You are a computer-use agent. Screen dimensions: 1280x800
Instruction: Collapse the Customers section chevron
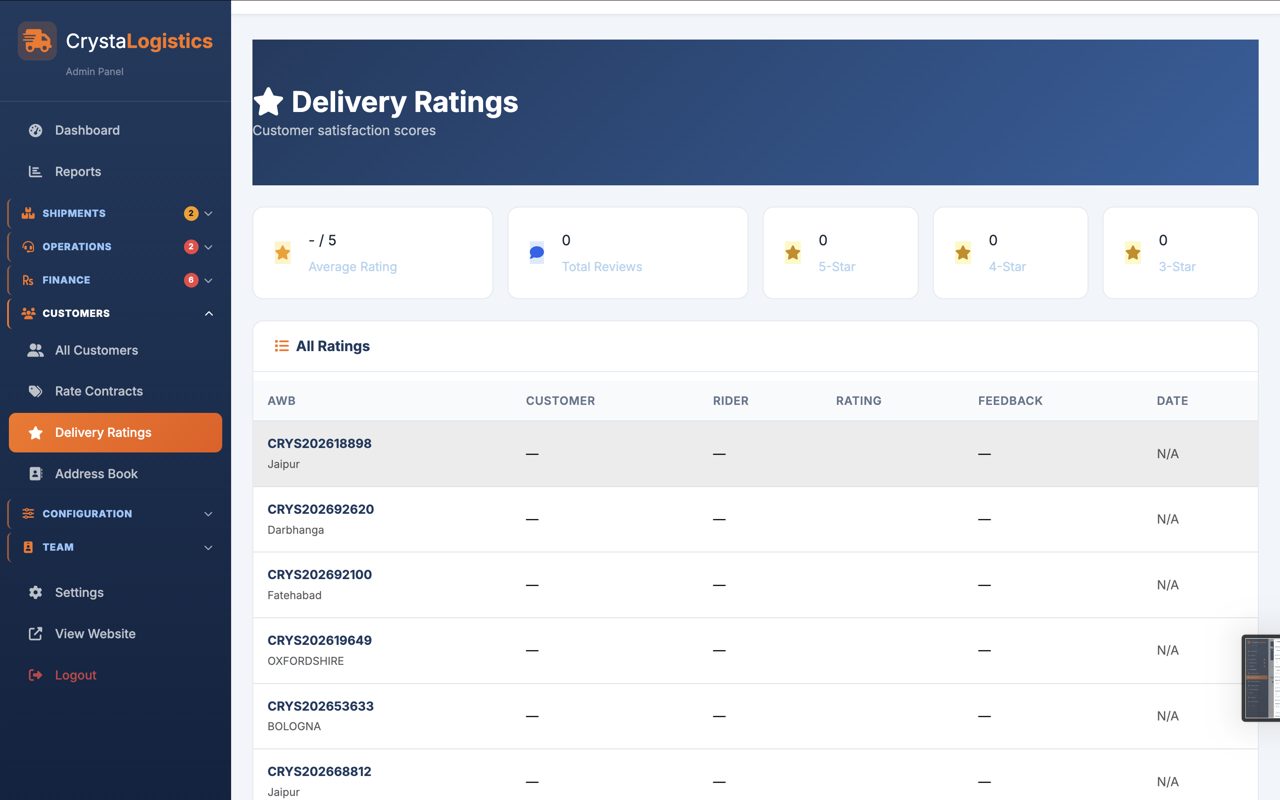click(x=208, y=314)
